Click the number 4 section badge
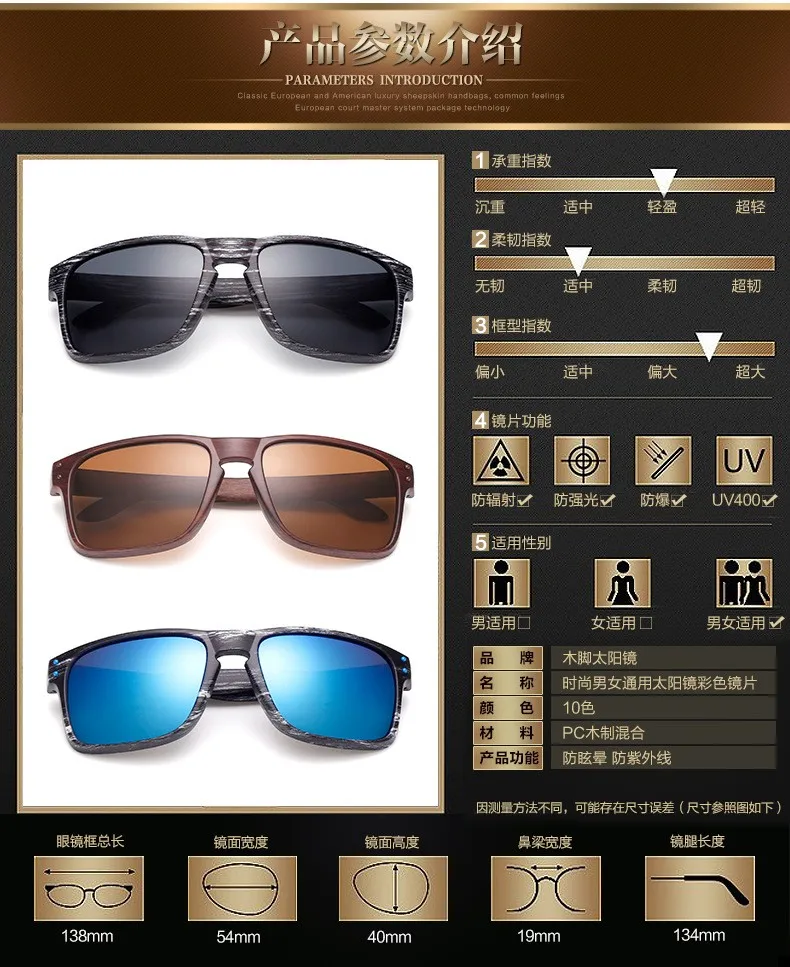 tap(480, 420)
